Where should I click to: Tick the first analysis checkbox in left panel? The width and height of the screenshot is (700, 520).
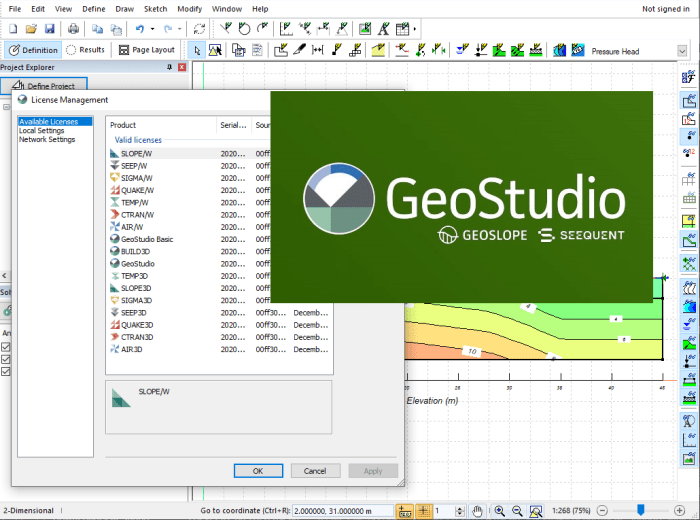6,347
